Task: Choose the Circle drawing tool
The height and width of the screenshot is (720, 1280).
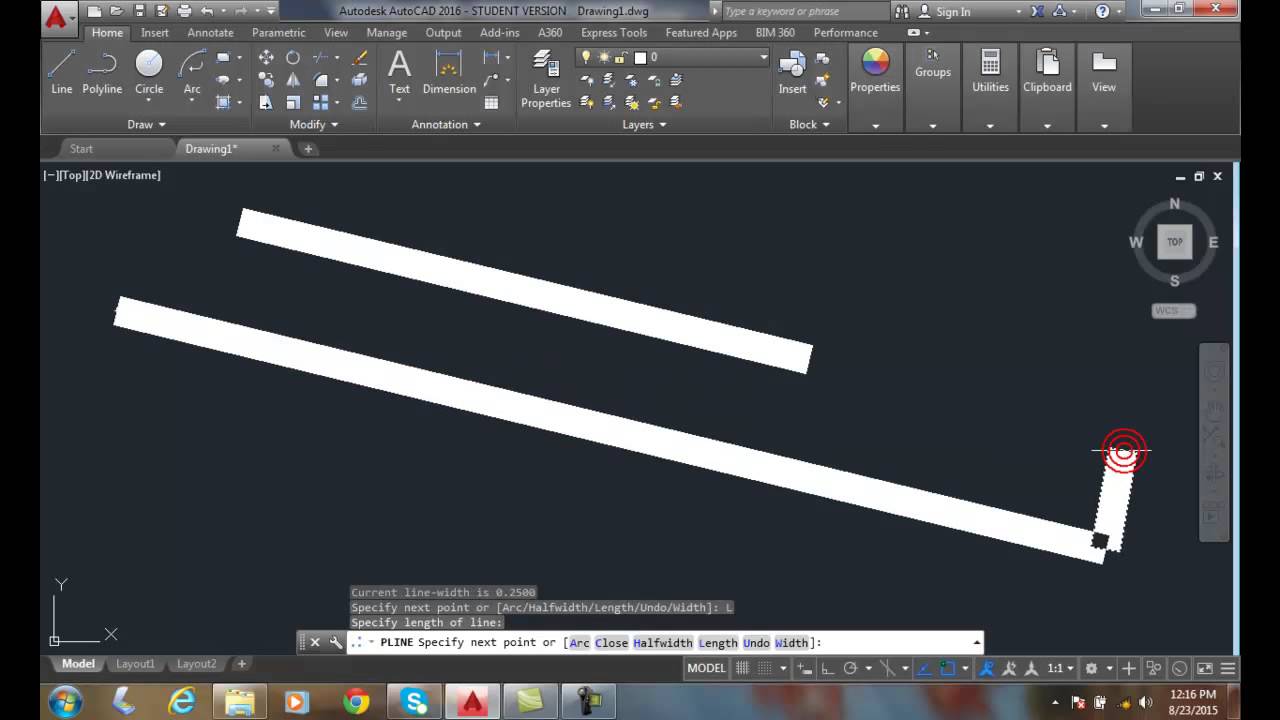Action: (x=149, y=72)
